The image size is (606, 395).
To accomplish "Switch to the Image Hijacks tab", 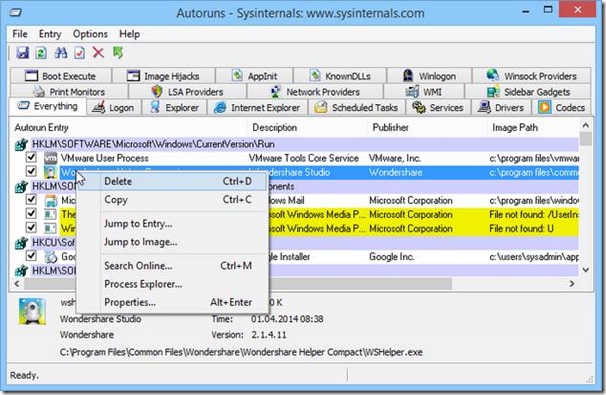I will point(163,76).
